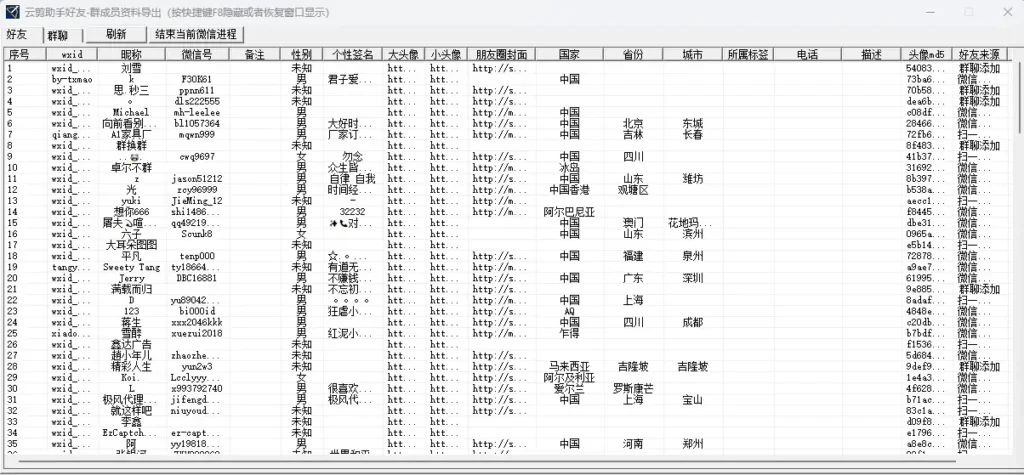1024x475 pixels.
Task: Click the 描述 column header
Action: tap(871, 54)
